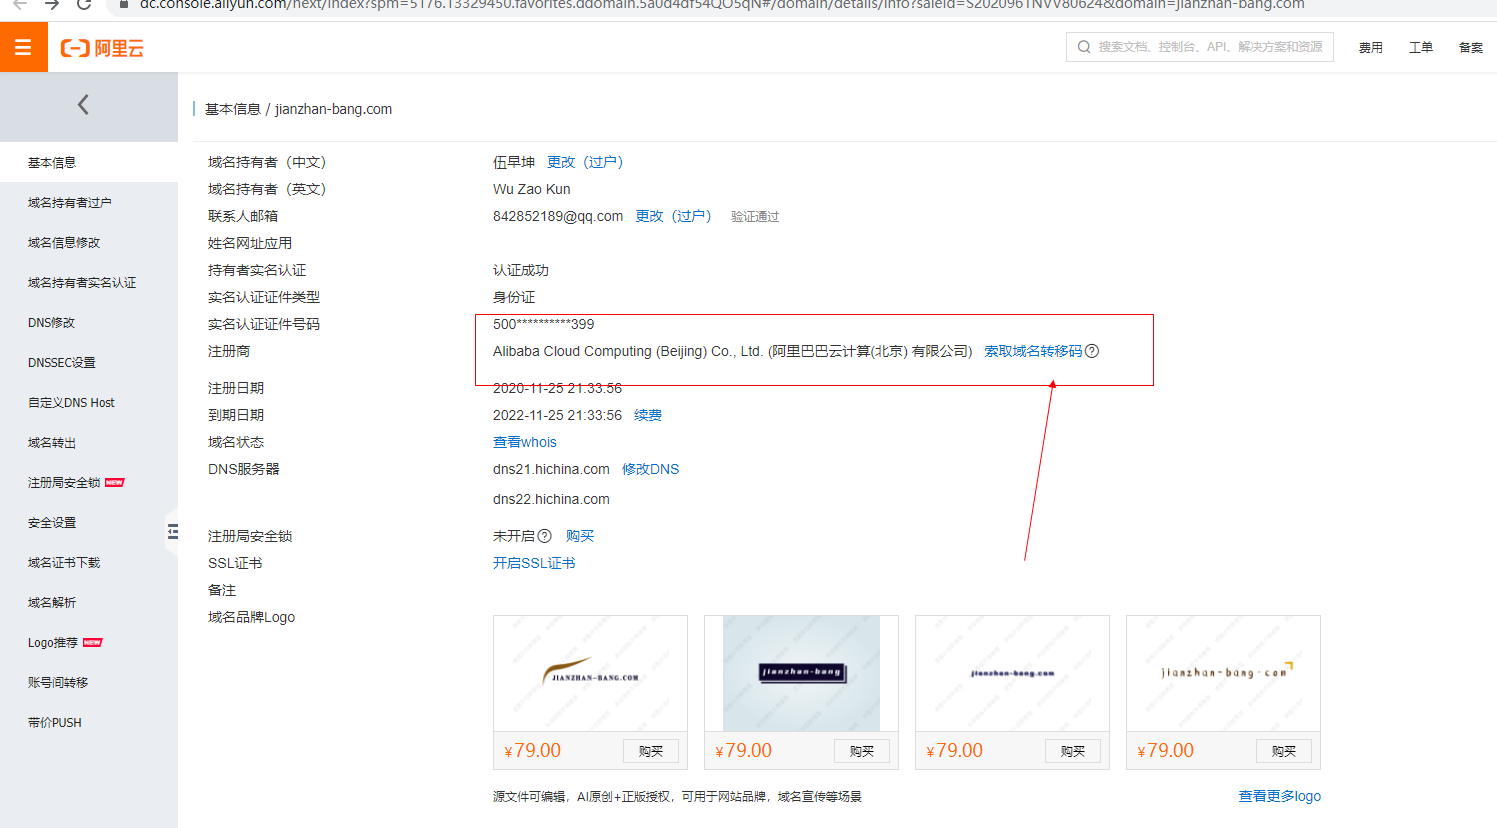
Task: Open 注册局安全锁 sidebar item
Action: pos(89,482)
